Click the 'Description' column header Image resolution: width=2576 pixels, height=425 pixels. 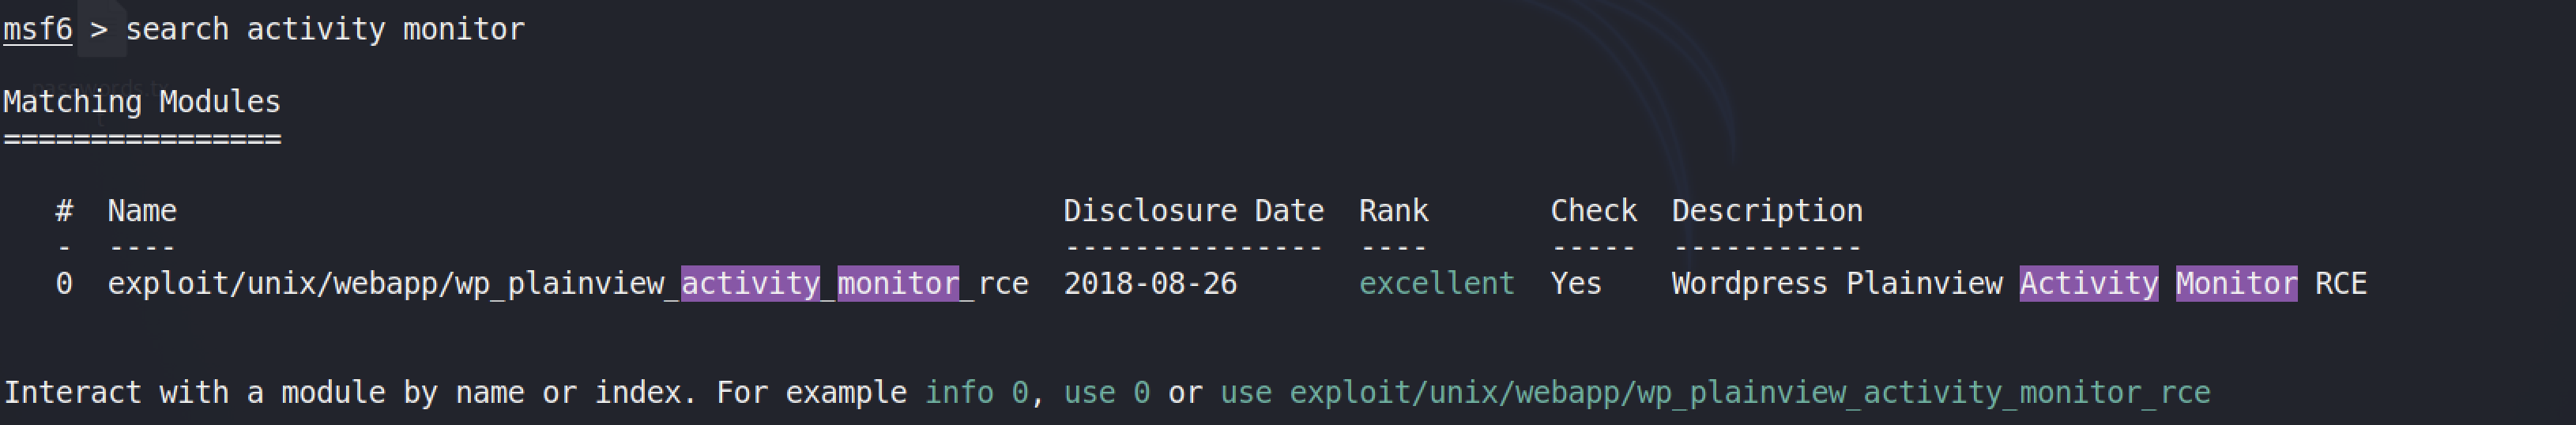click(x=1767, y=210)
